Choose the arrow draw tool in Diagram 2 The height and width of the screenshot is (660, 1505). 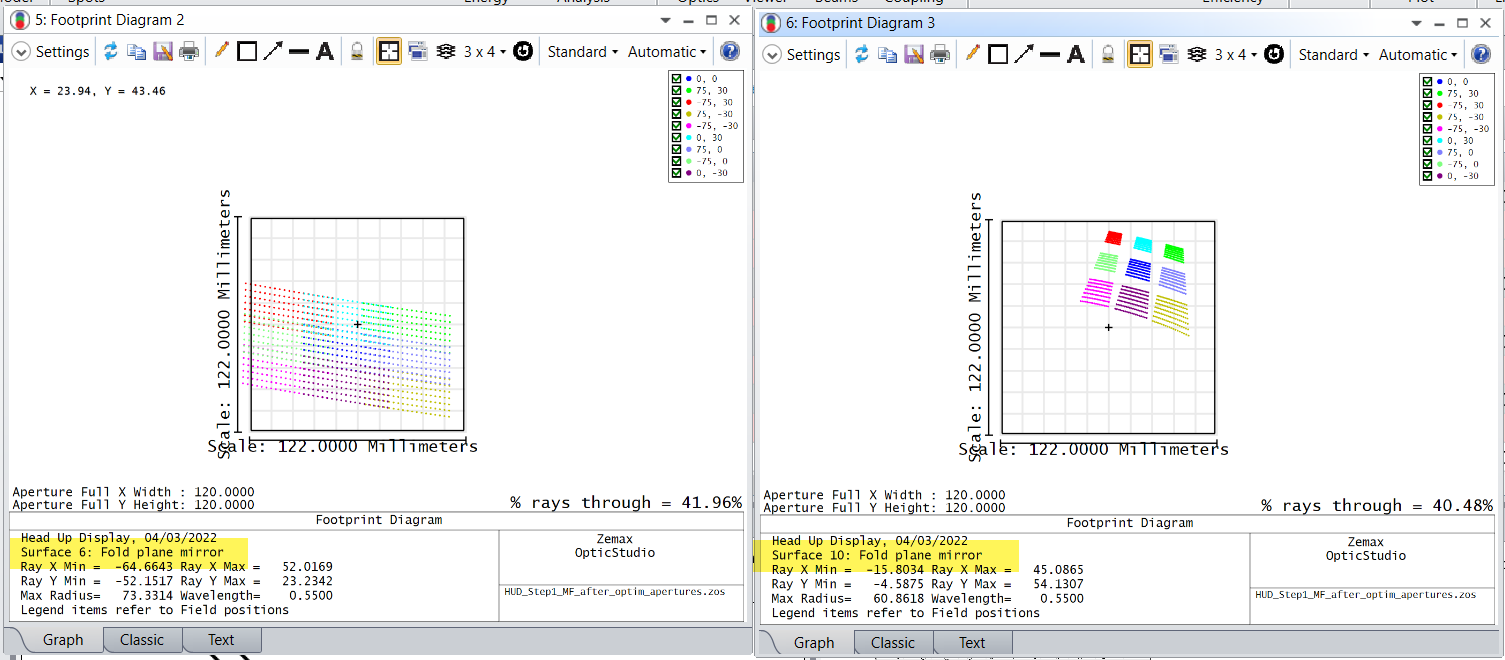click(273, 51)
